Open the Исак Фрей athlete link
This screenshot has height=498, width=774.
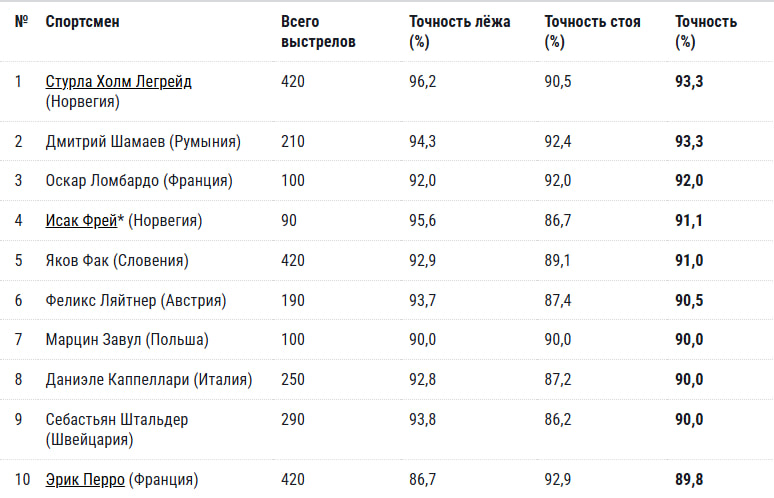[x=81, y=220]
